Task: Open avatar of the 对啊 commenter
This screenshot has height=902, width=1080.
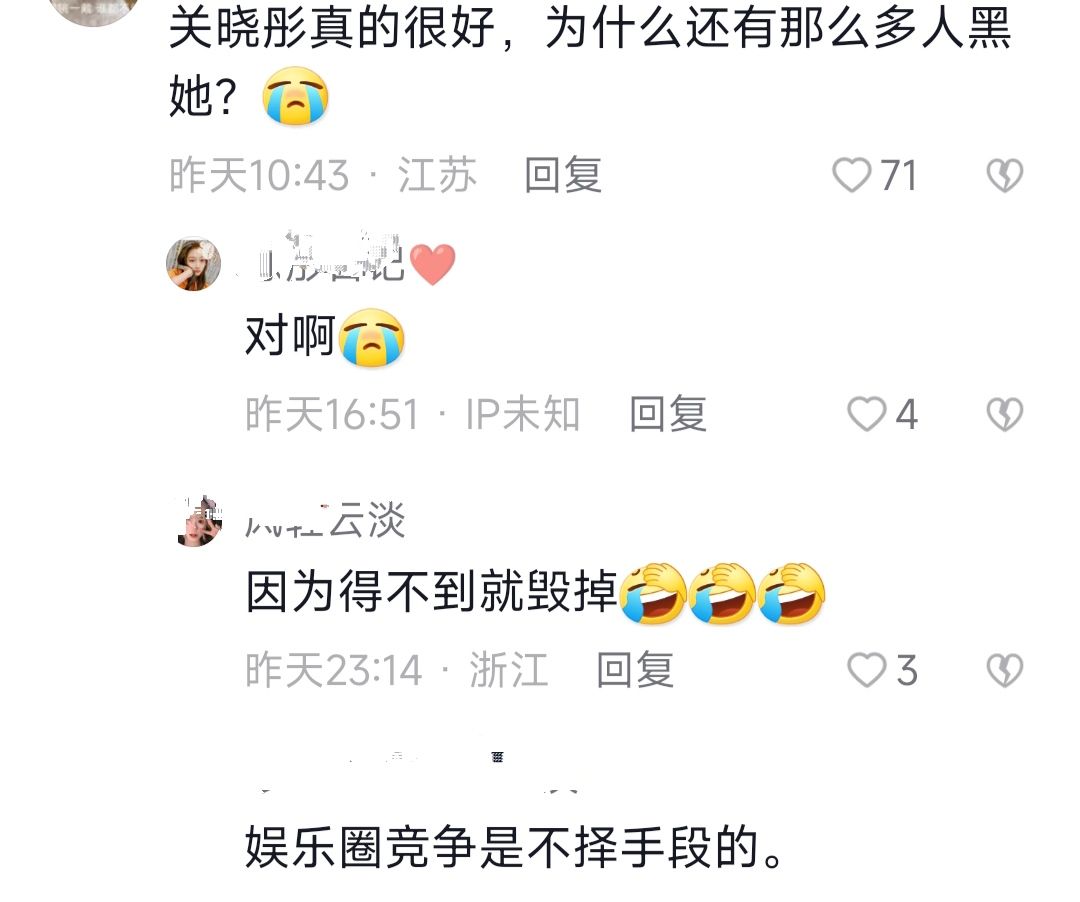Action: pos(194,264)
